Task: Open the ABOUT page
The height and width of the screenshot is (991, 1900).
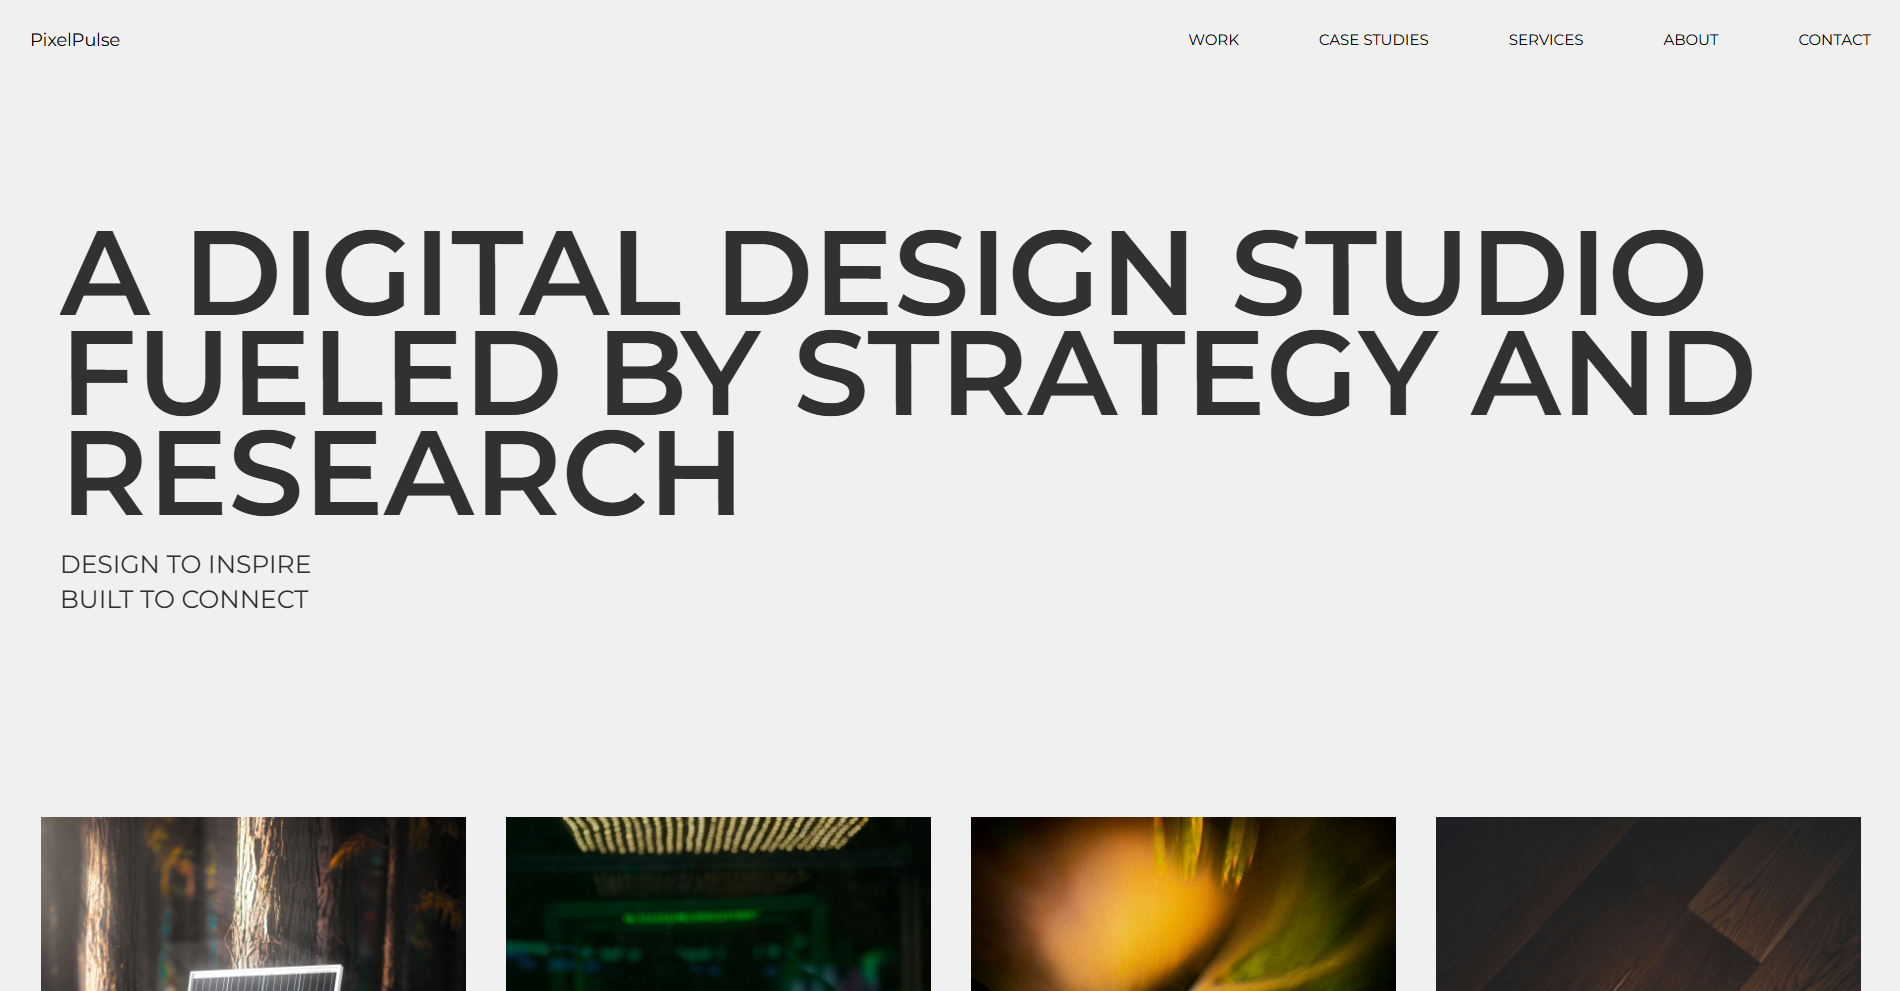Action: pos(1690,40)
